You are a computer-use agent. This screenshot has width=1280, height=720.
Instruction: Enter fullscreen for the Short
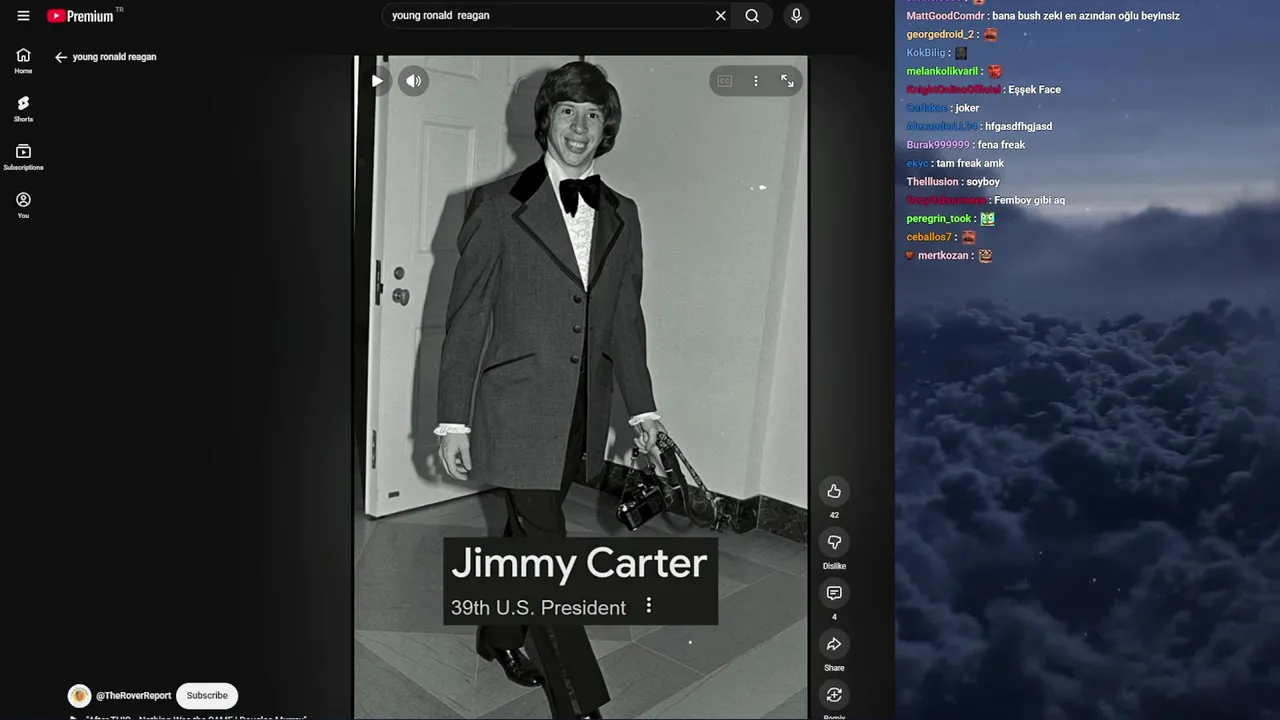787,81
